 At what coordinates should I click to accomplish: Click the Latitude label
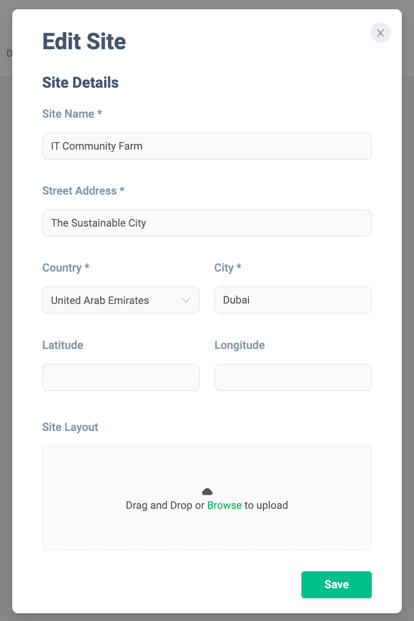coord(63,345)
